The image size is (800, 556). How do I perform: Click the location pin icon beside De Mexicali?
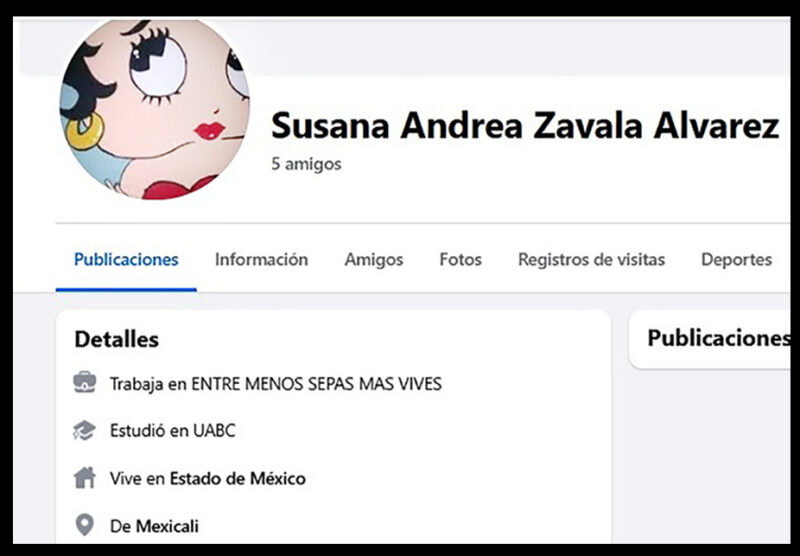point(85,525)
